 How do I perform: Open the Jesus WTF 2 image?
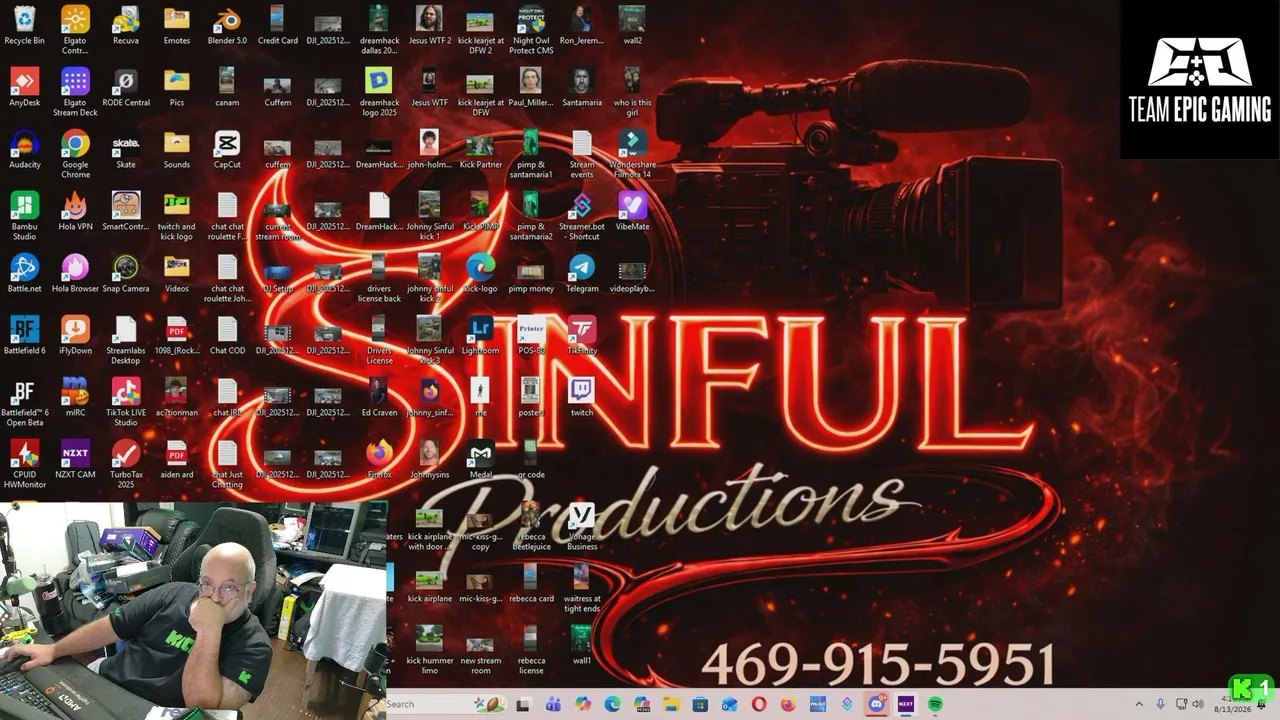pyautogui.click(x=430, y=26)
